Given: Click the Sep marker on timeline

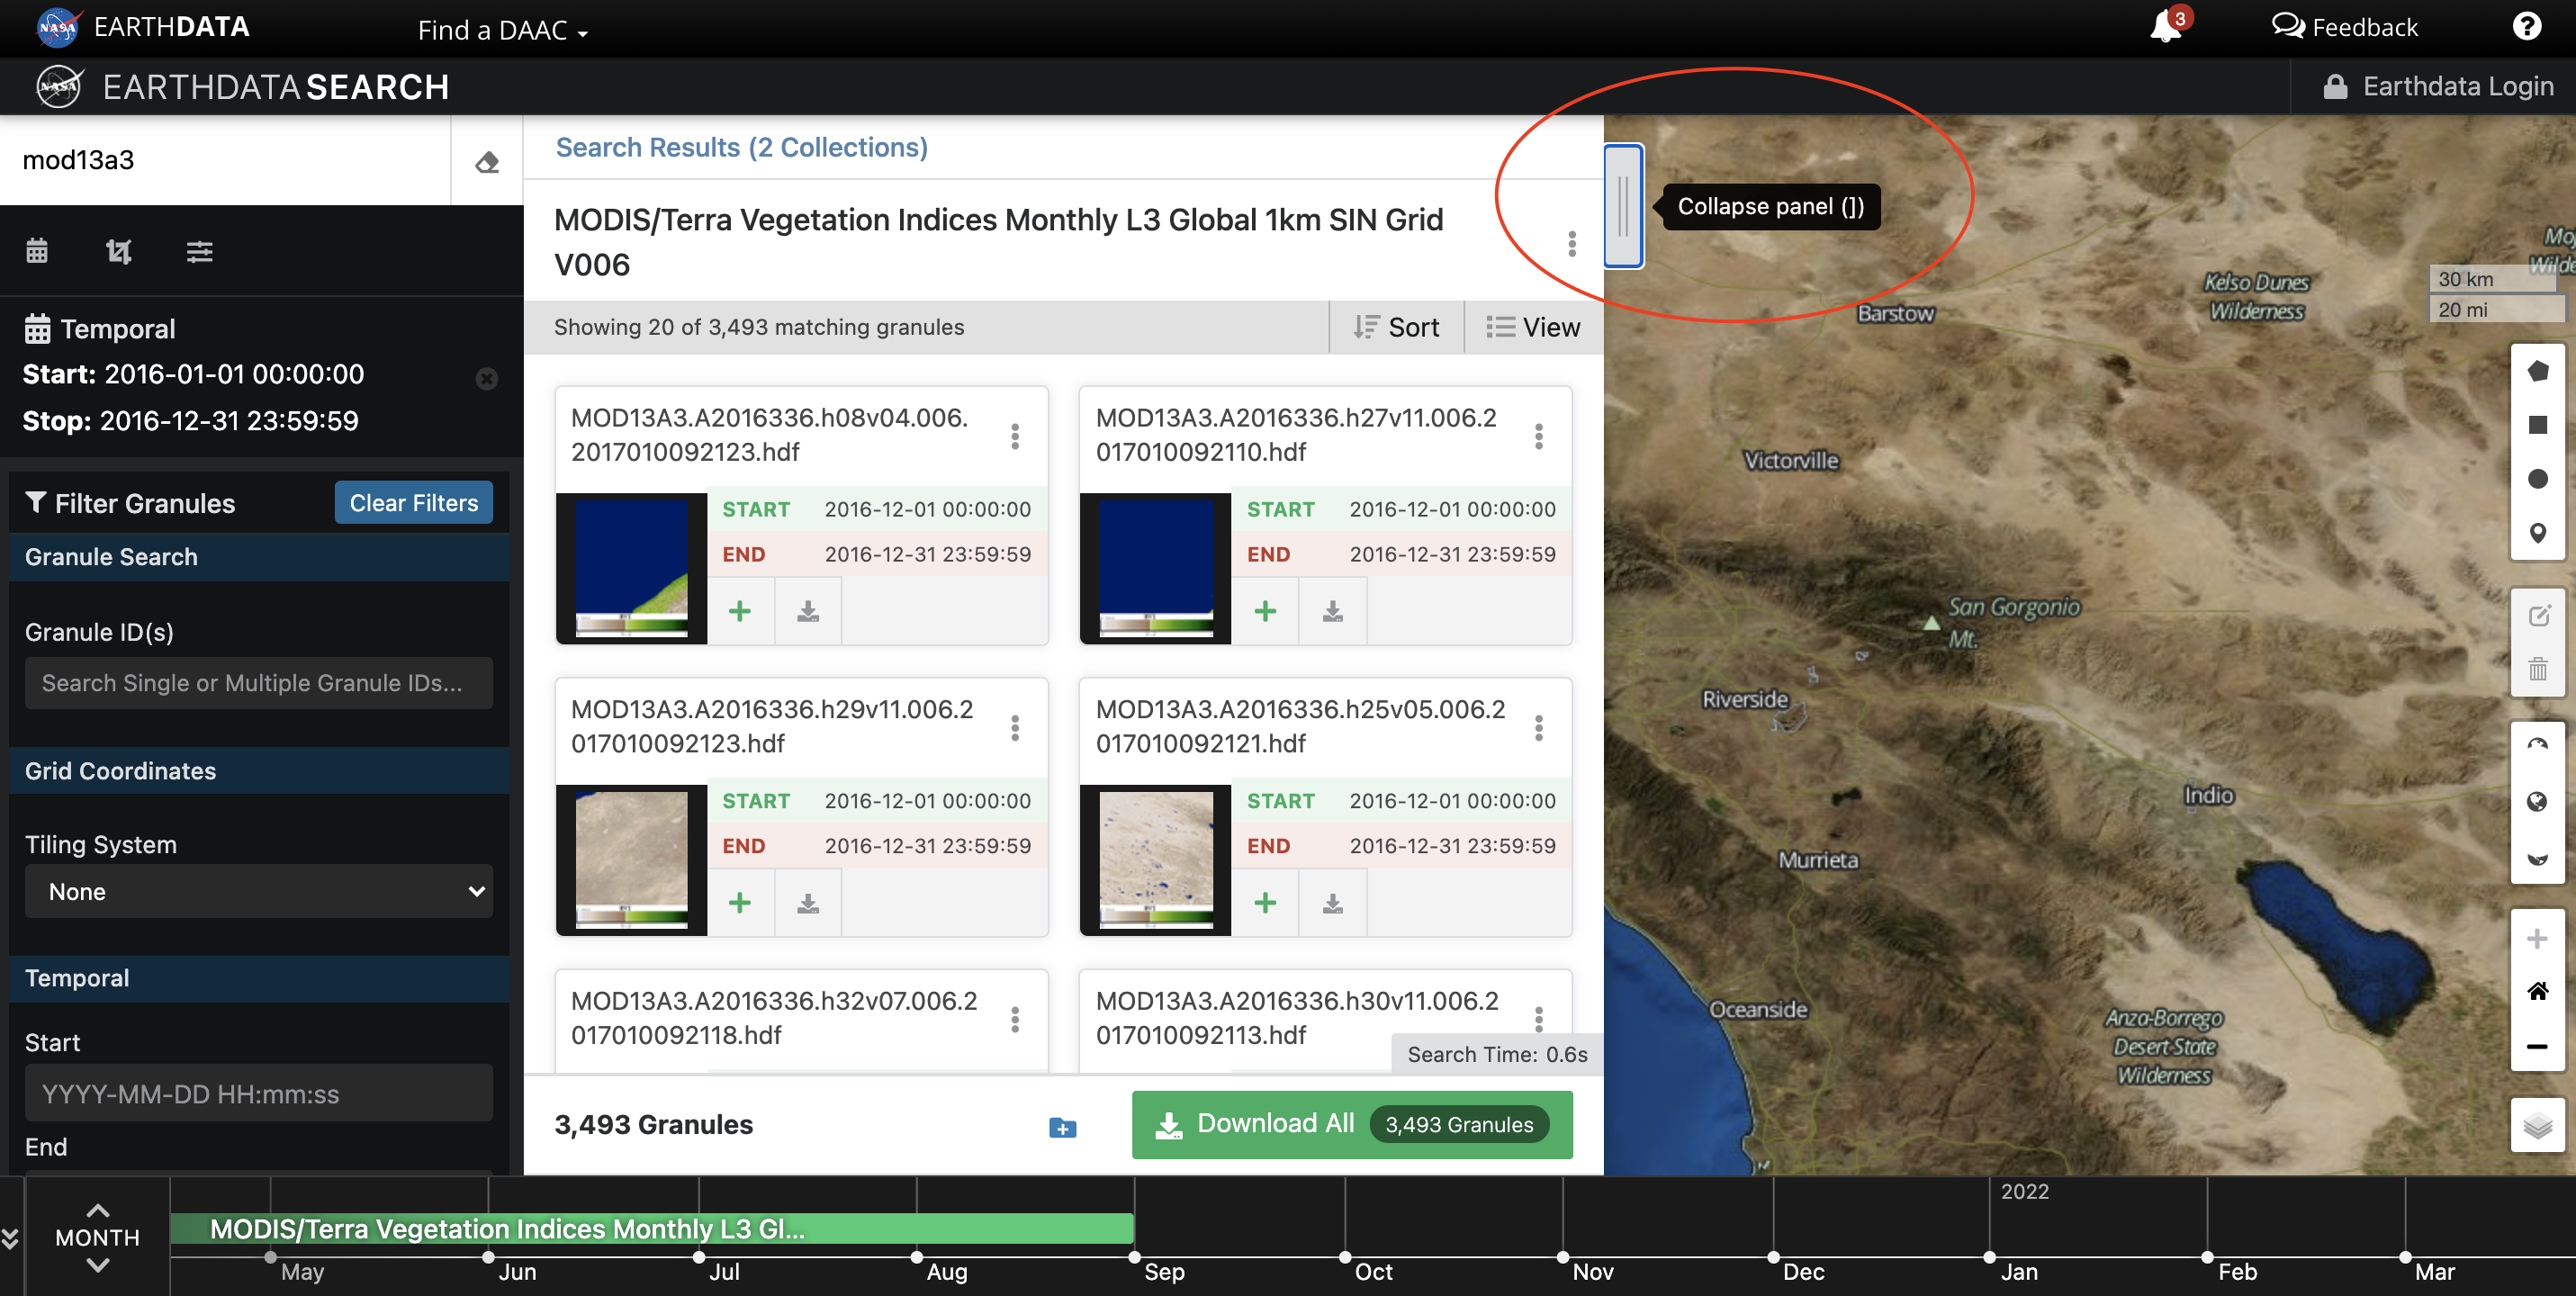Looking at the screenshot, I should pyautogui.click(x=1135, y=1258).
